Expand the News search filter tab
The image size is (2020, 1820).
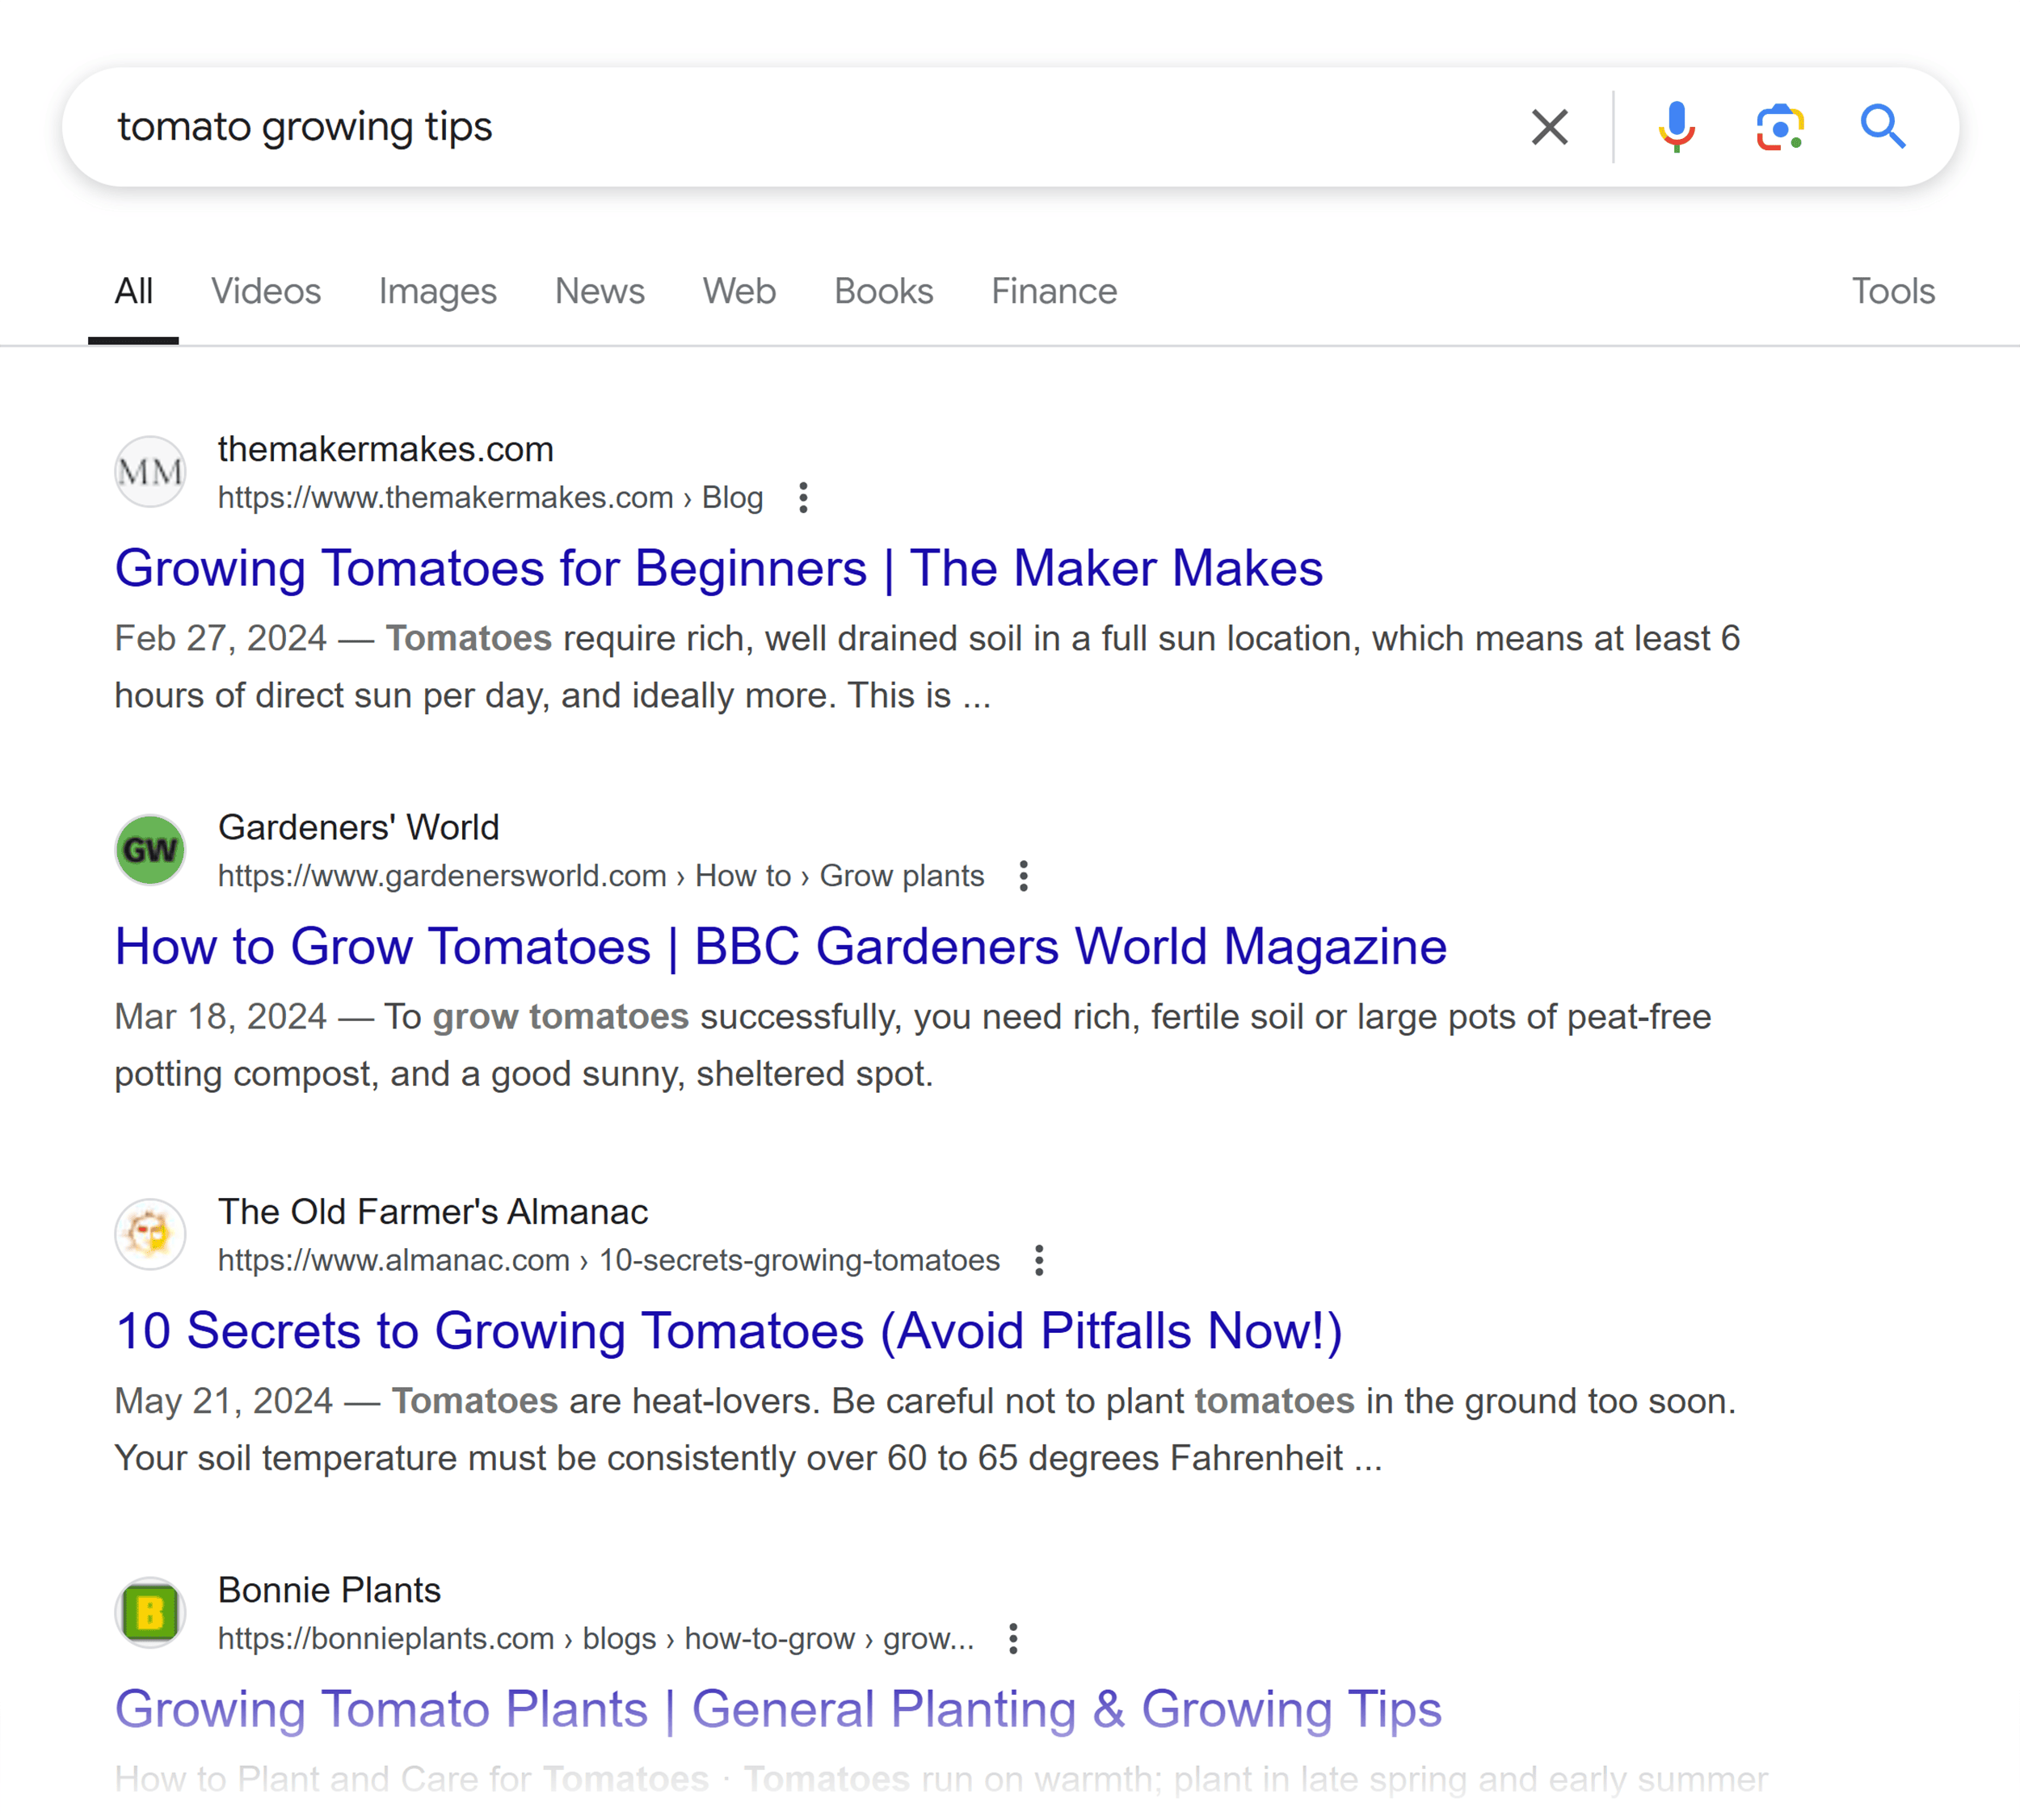pos(599,292)
